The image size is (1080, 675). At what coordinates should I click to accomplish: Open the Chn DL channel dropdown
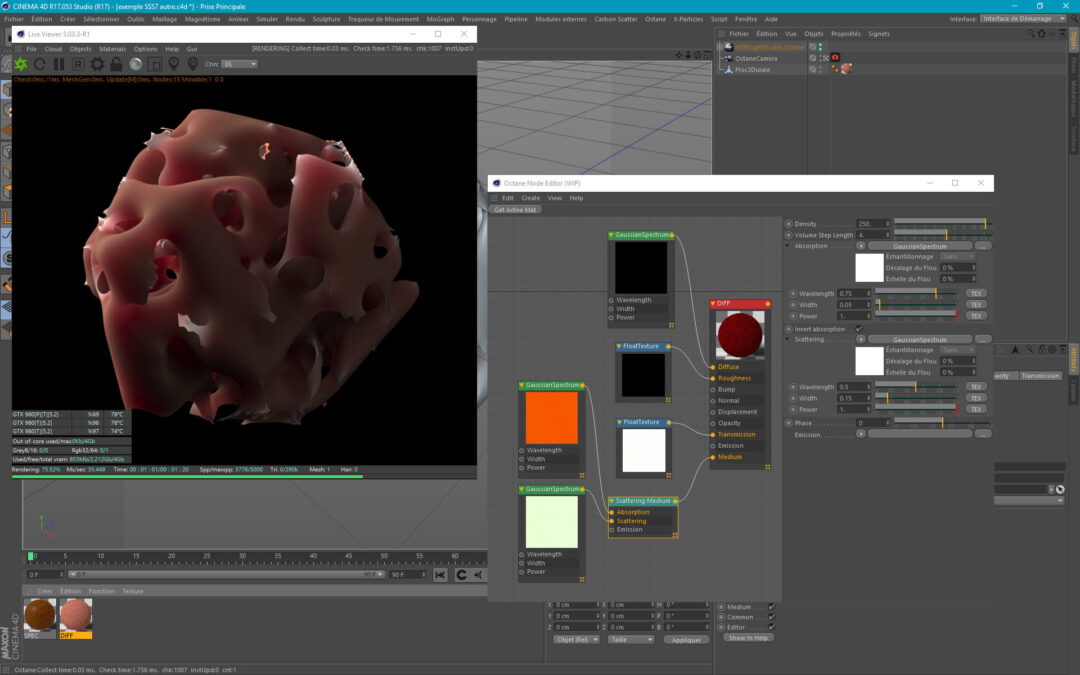[239, 64]
